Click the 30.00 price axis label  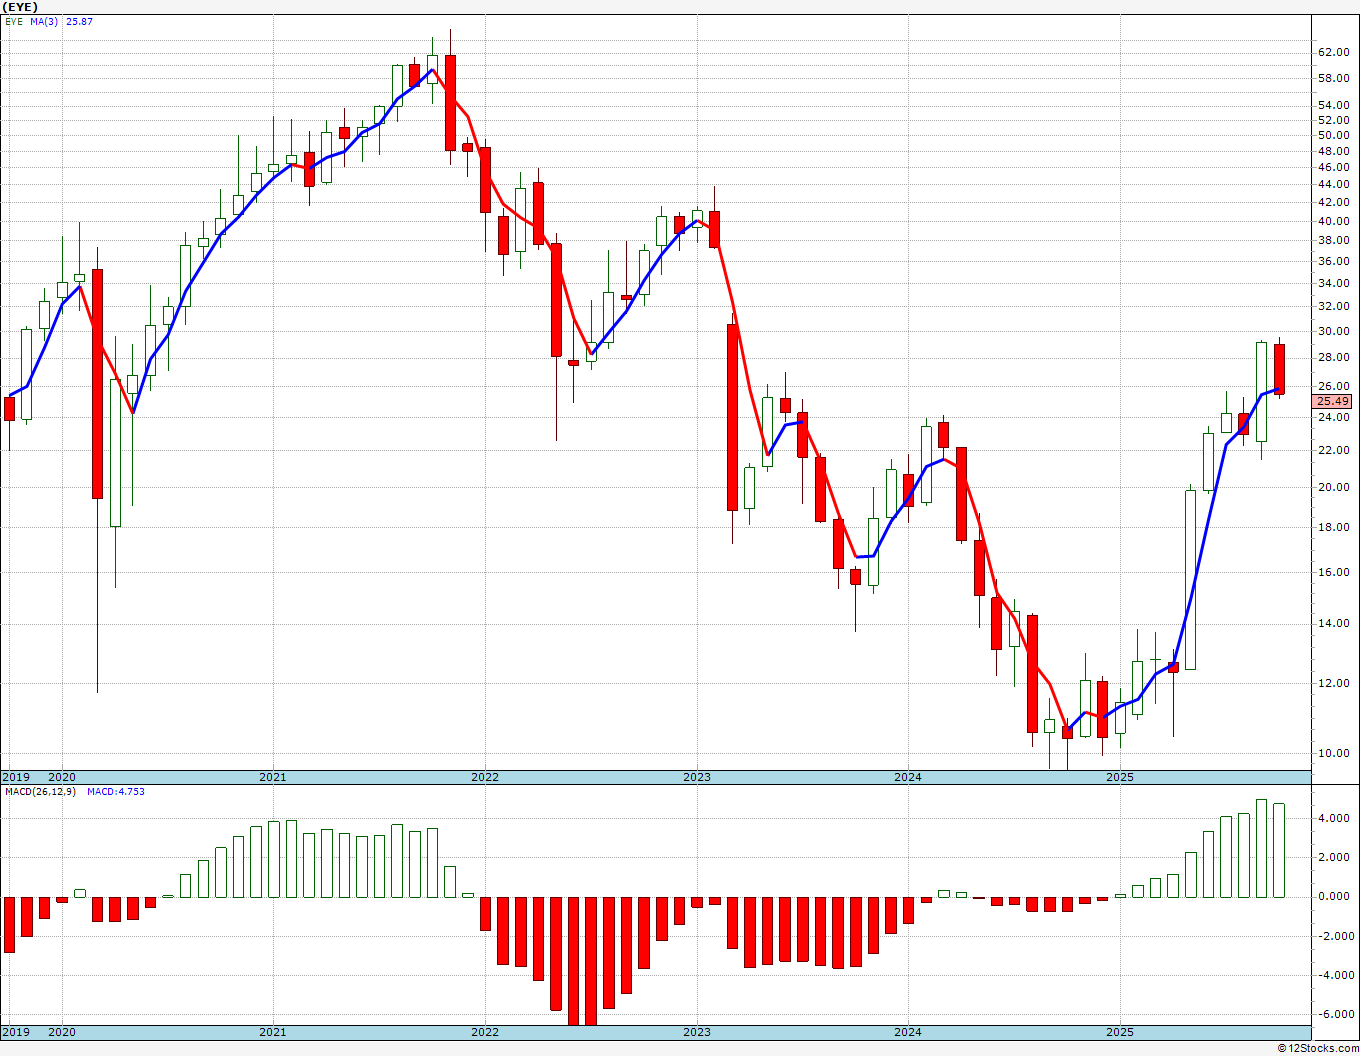[x=1333, y=331]
